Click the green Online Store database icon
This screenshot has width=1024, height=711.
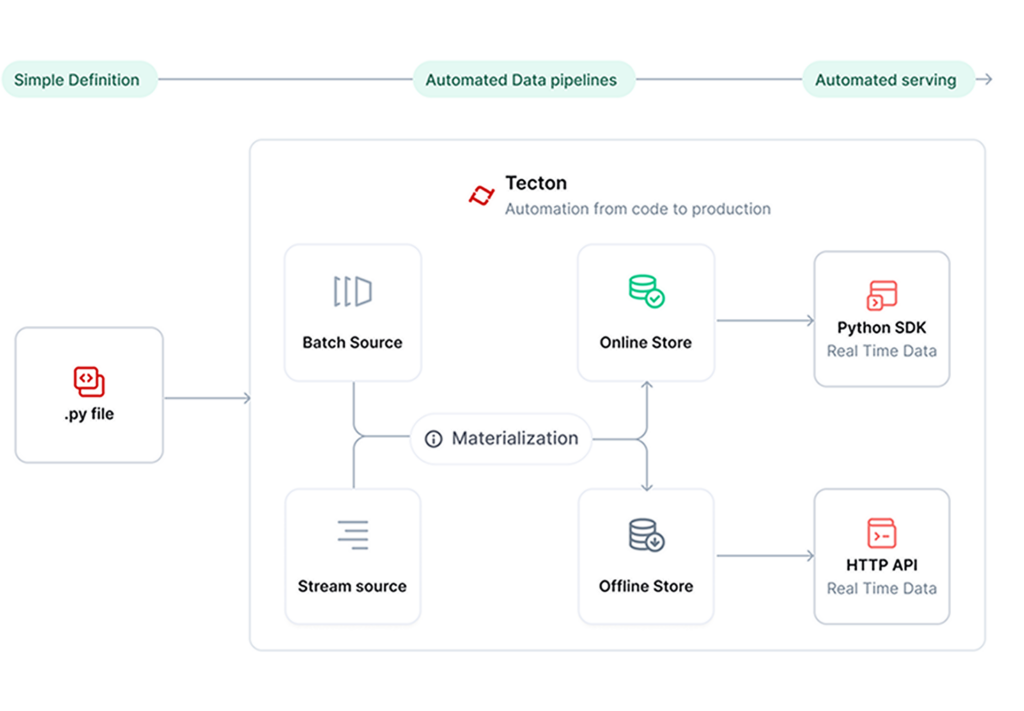pyautogui.click(x=646, y=291)
